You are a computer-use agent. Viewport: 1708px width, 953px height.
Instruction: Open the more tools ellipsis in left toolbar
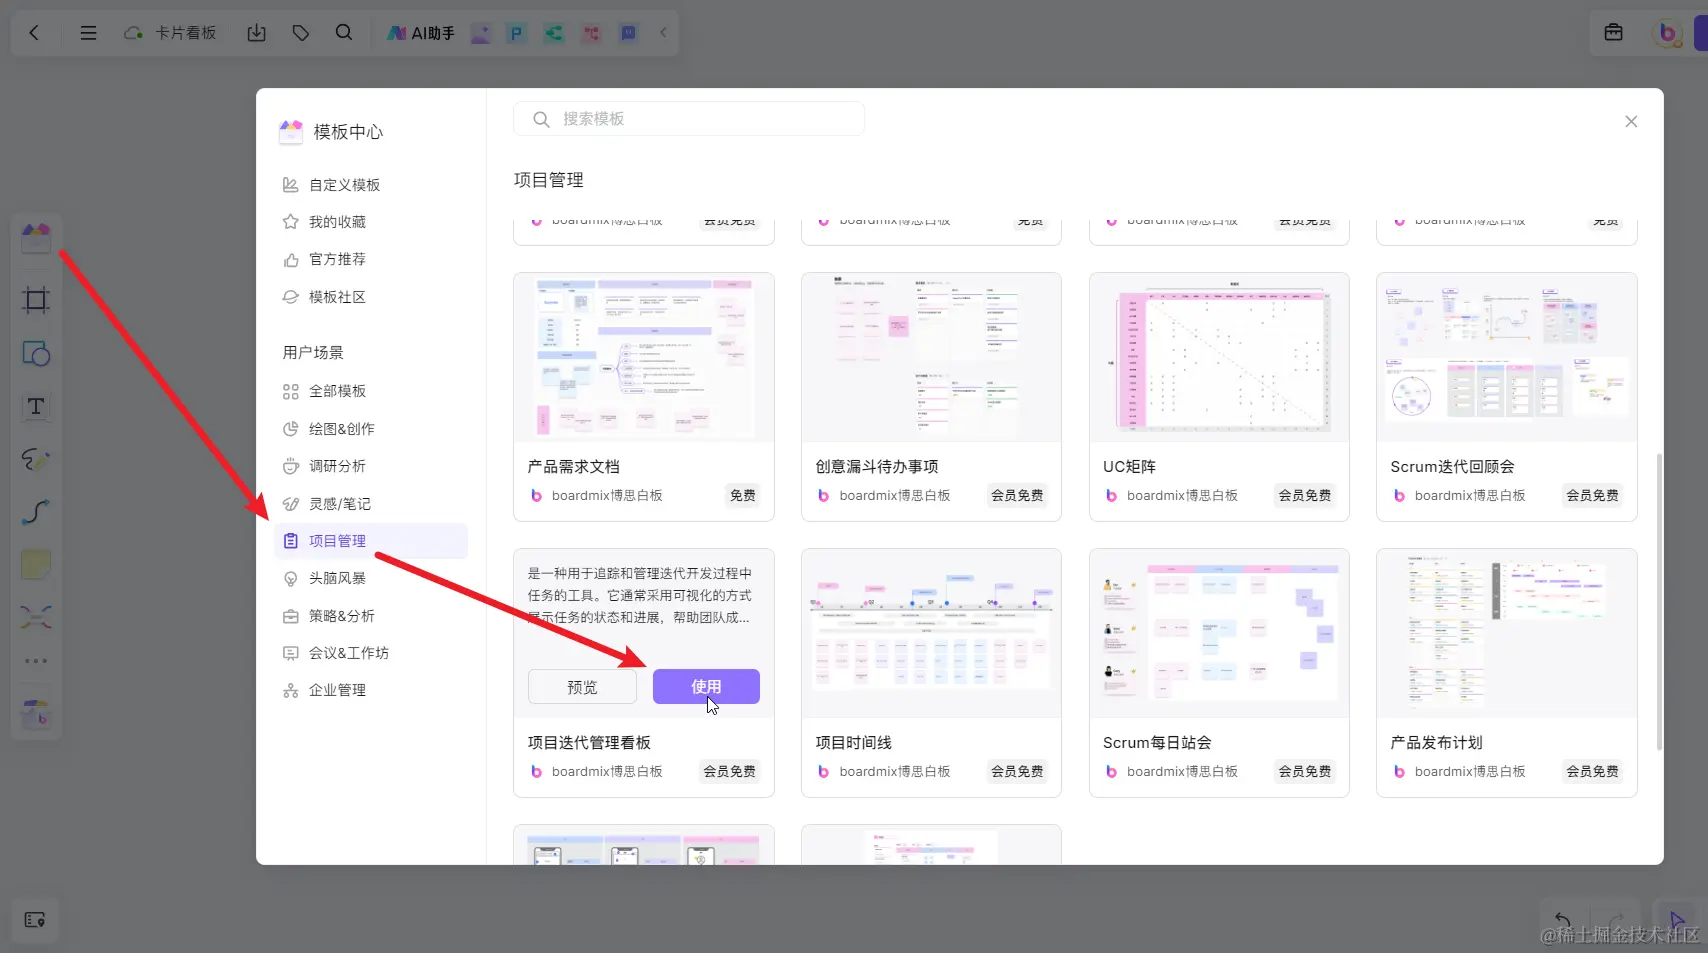click(x=35, y=660)
